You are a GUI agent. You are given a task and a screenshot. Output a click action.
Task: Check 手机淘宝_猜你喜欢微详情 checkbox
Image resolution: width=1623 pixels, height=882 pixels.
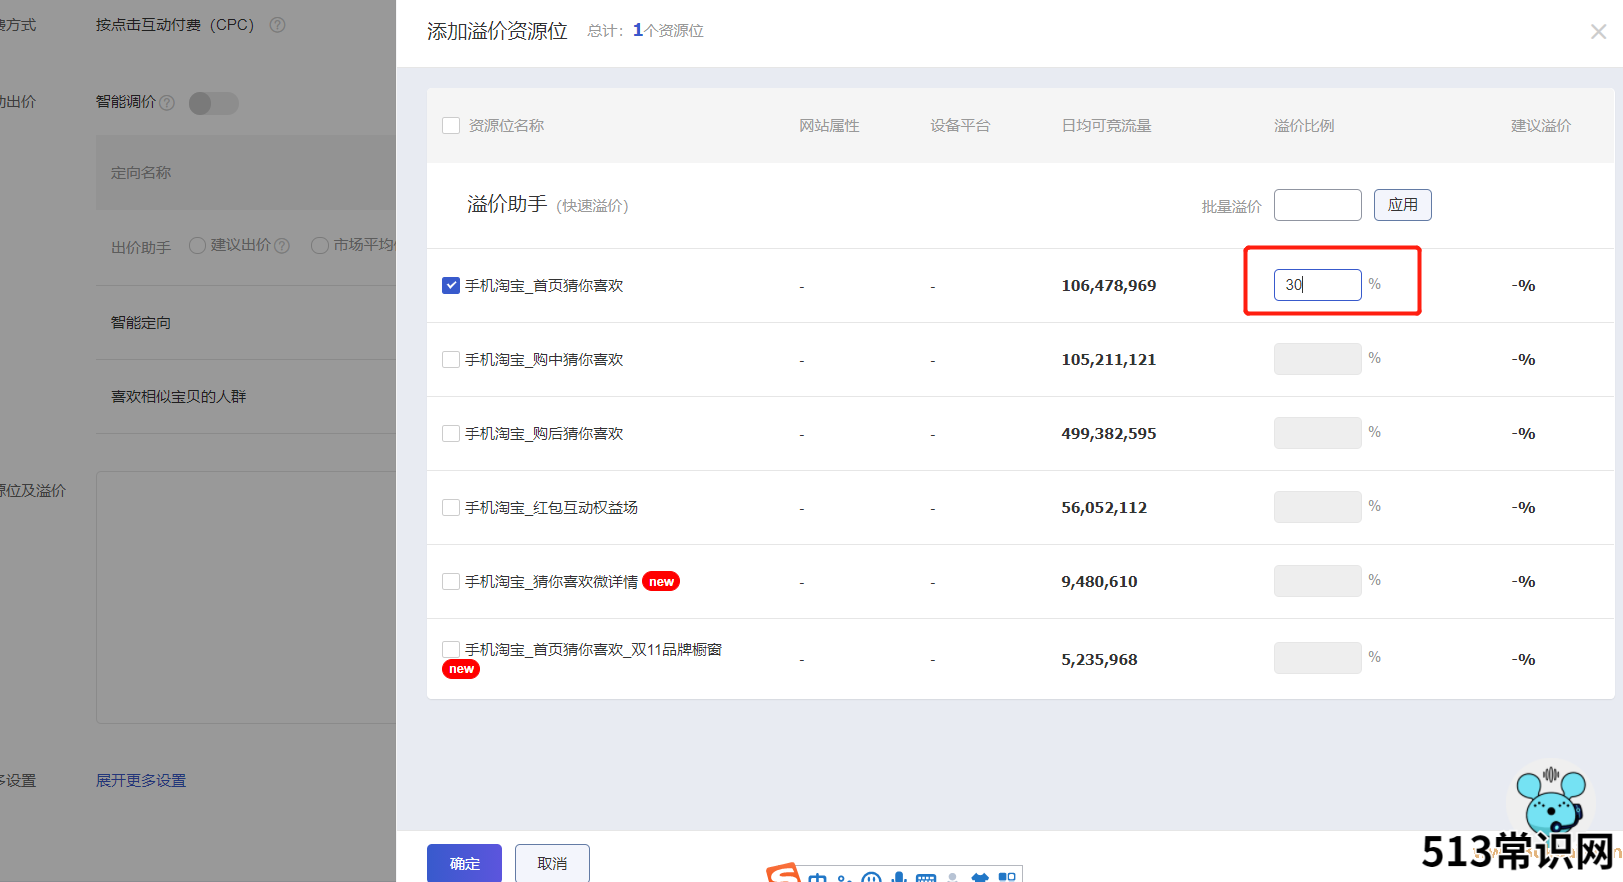(451, 582)
